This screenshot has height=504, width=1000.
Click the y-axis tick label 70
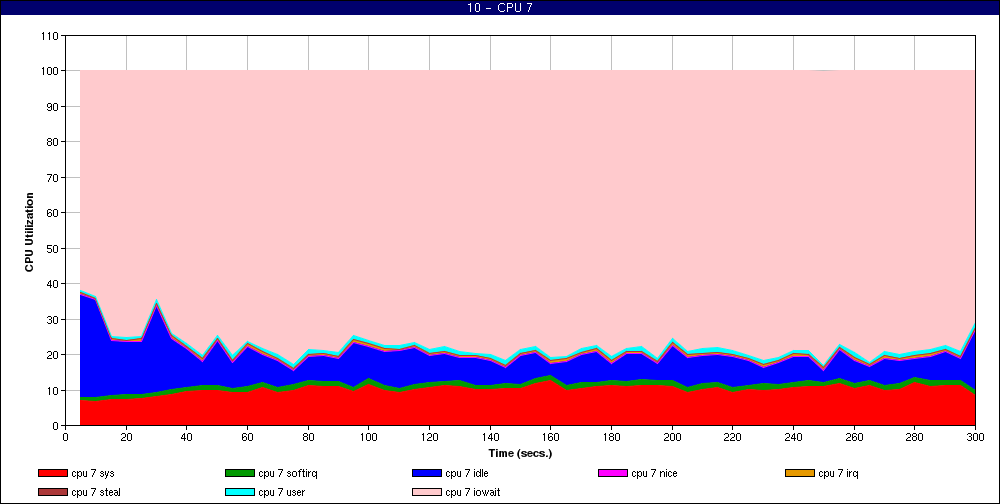pos(53,178)
